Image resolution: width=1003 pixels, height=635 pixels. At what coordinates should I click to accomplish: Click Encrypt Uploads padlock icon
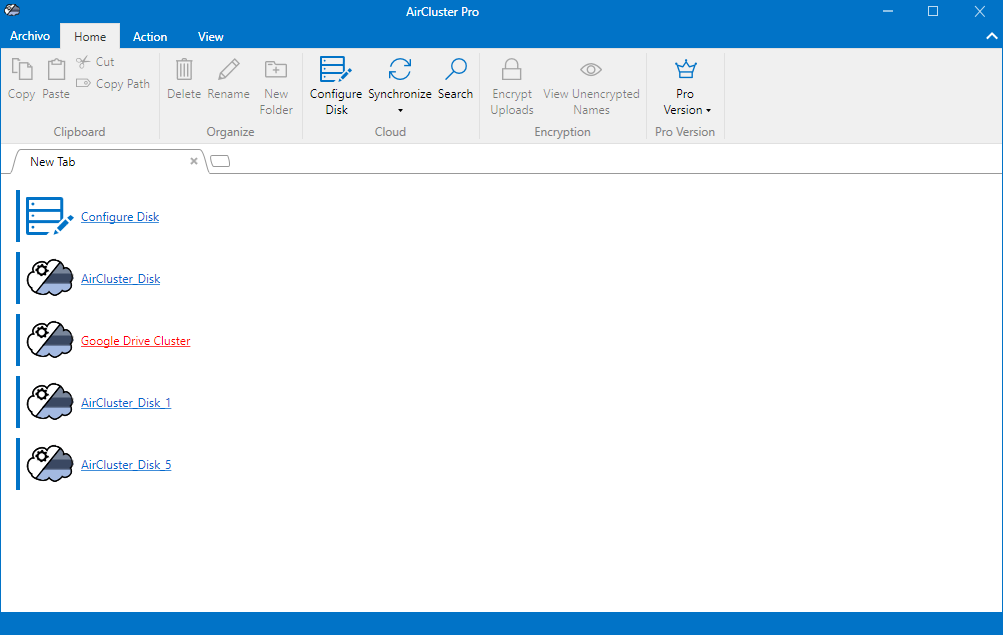point(511,69)
